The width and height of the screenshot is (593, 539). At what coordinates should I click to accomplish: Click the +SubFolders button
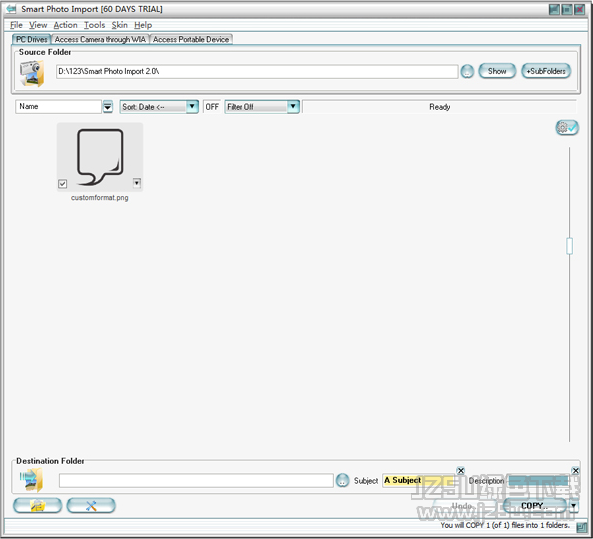click(546, 71)
